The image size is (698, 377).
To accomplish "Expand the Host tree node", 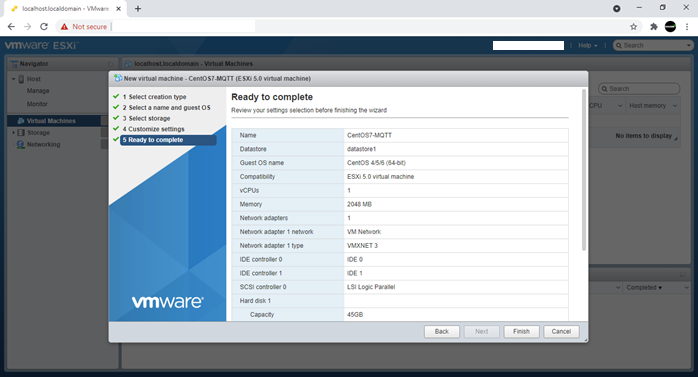I will coord(13,79).
